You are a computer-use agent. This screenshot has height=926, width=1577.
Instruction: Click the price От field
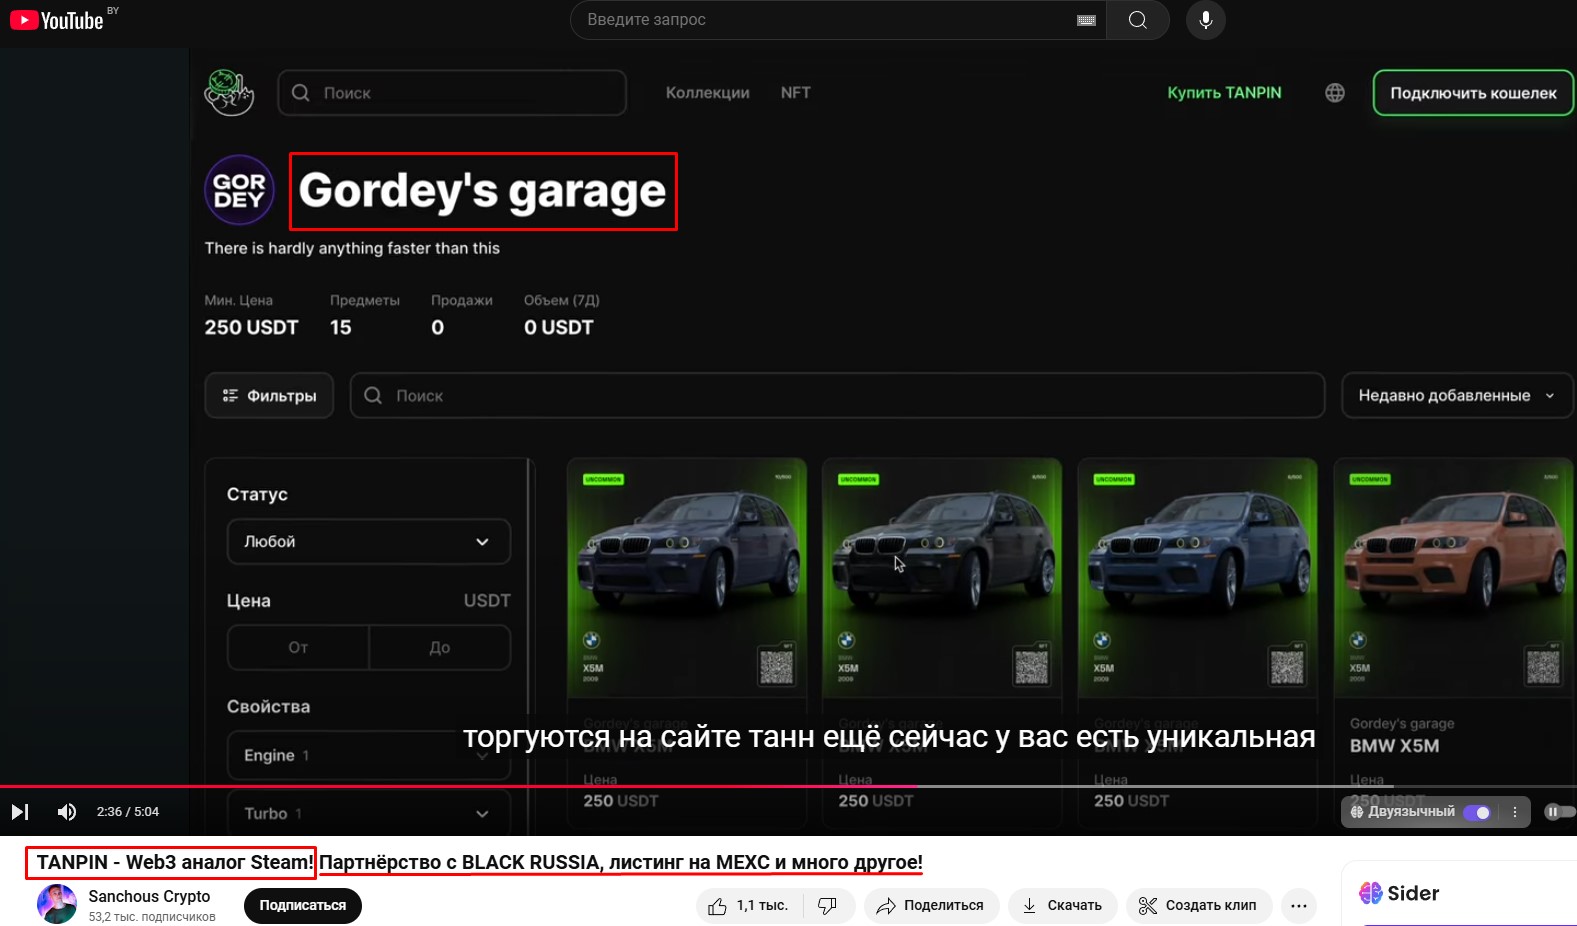(x=298, y=648)
